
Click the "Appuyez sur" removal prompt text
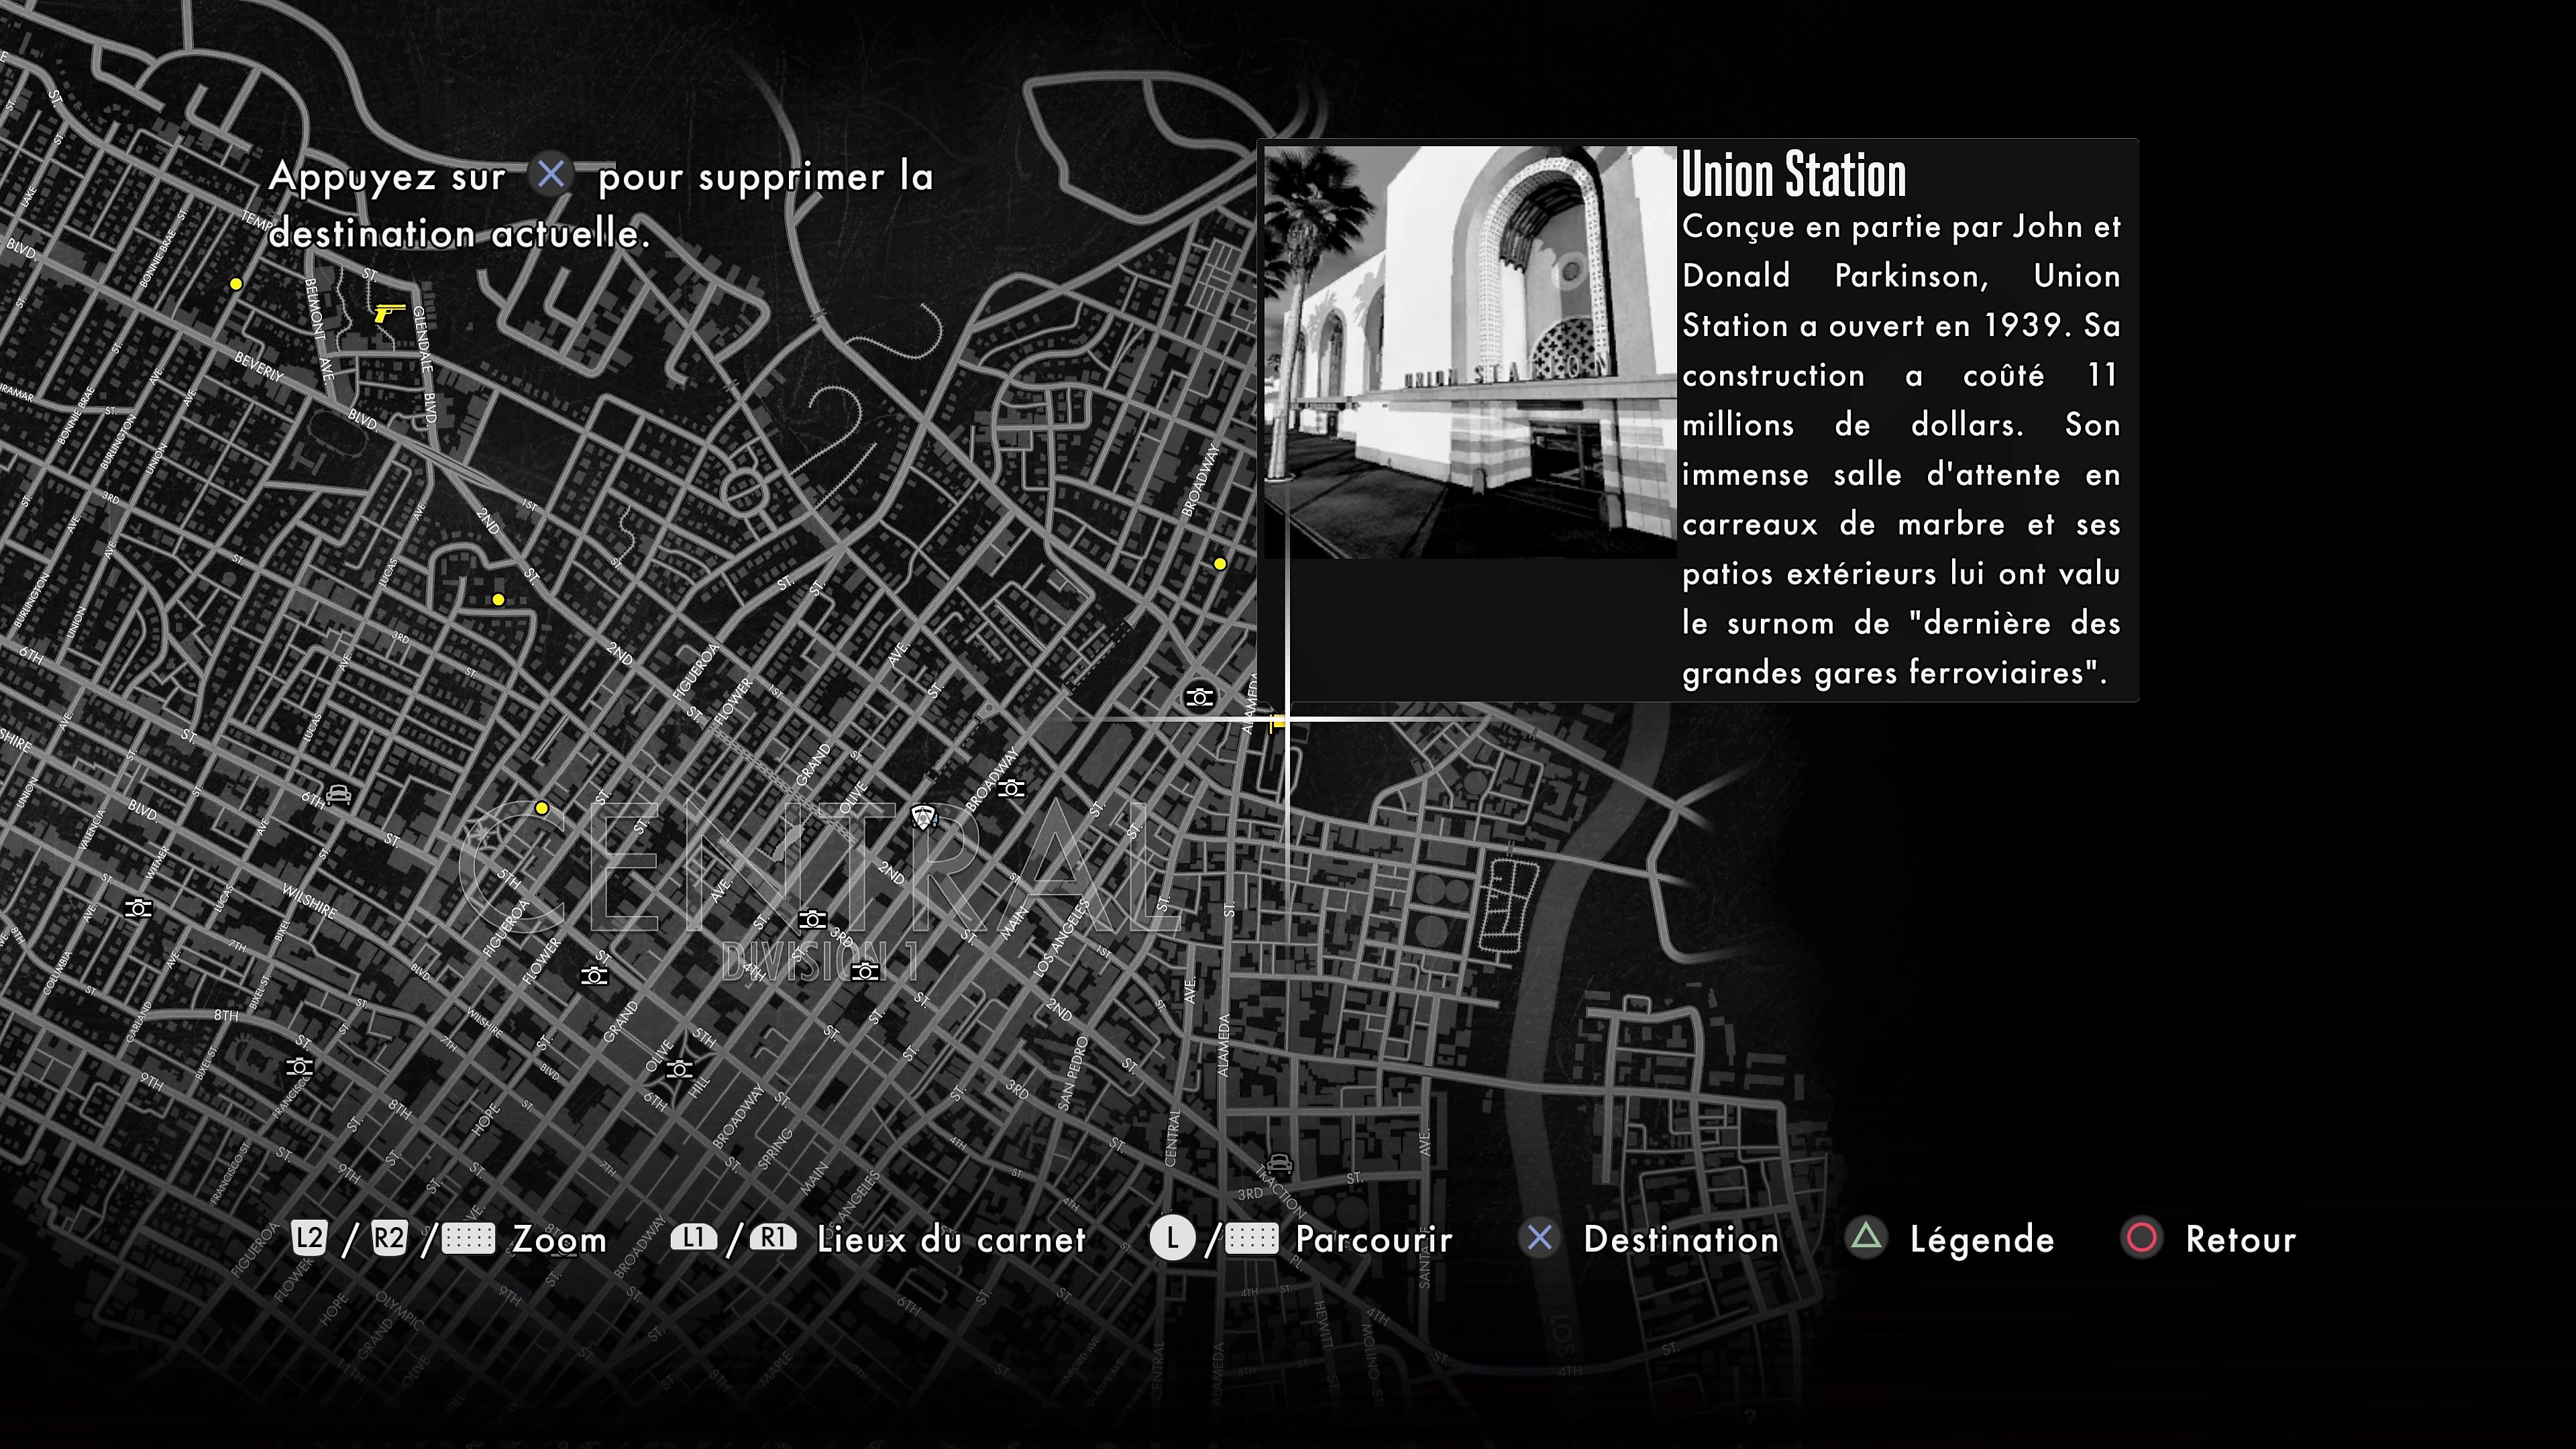(387, 177)
